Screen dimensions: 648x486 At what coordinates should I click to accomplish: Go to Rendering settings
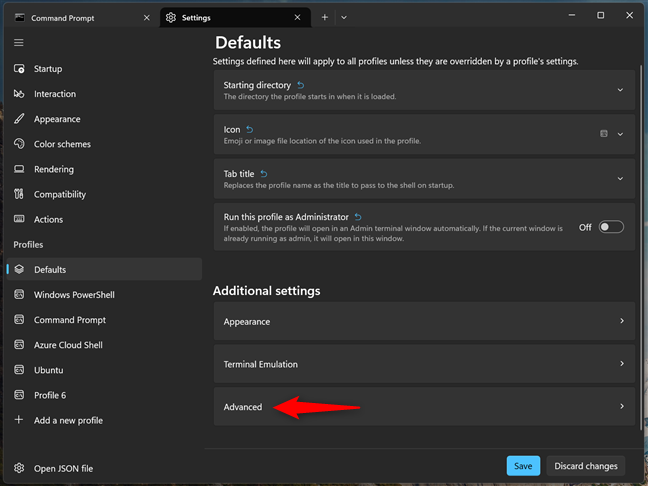tap(104, 169)
